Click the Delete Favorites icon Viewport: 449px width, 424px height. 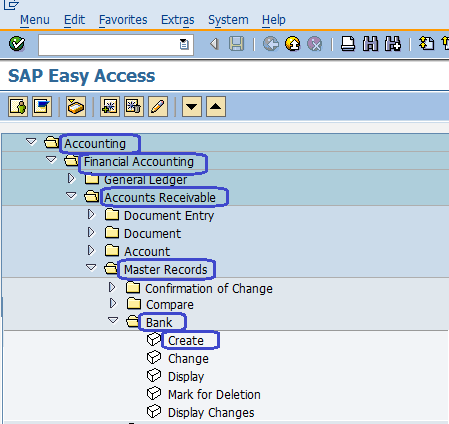[x=134, y=107]
